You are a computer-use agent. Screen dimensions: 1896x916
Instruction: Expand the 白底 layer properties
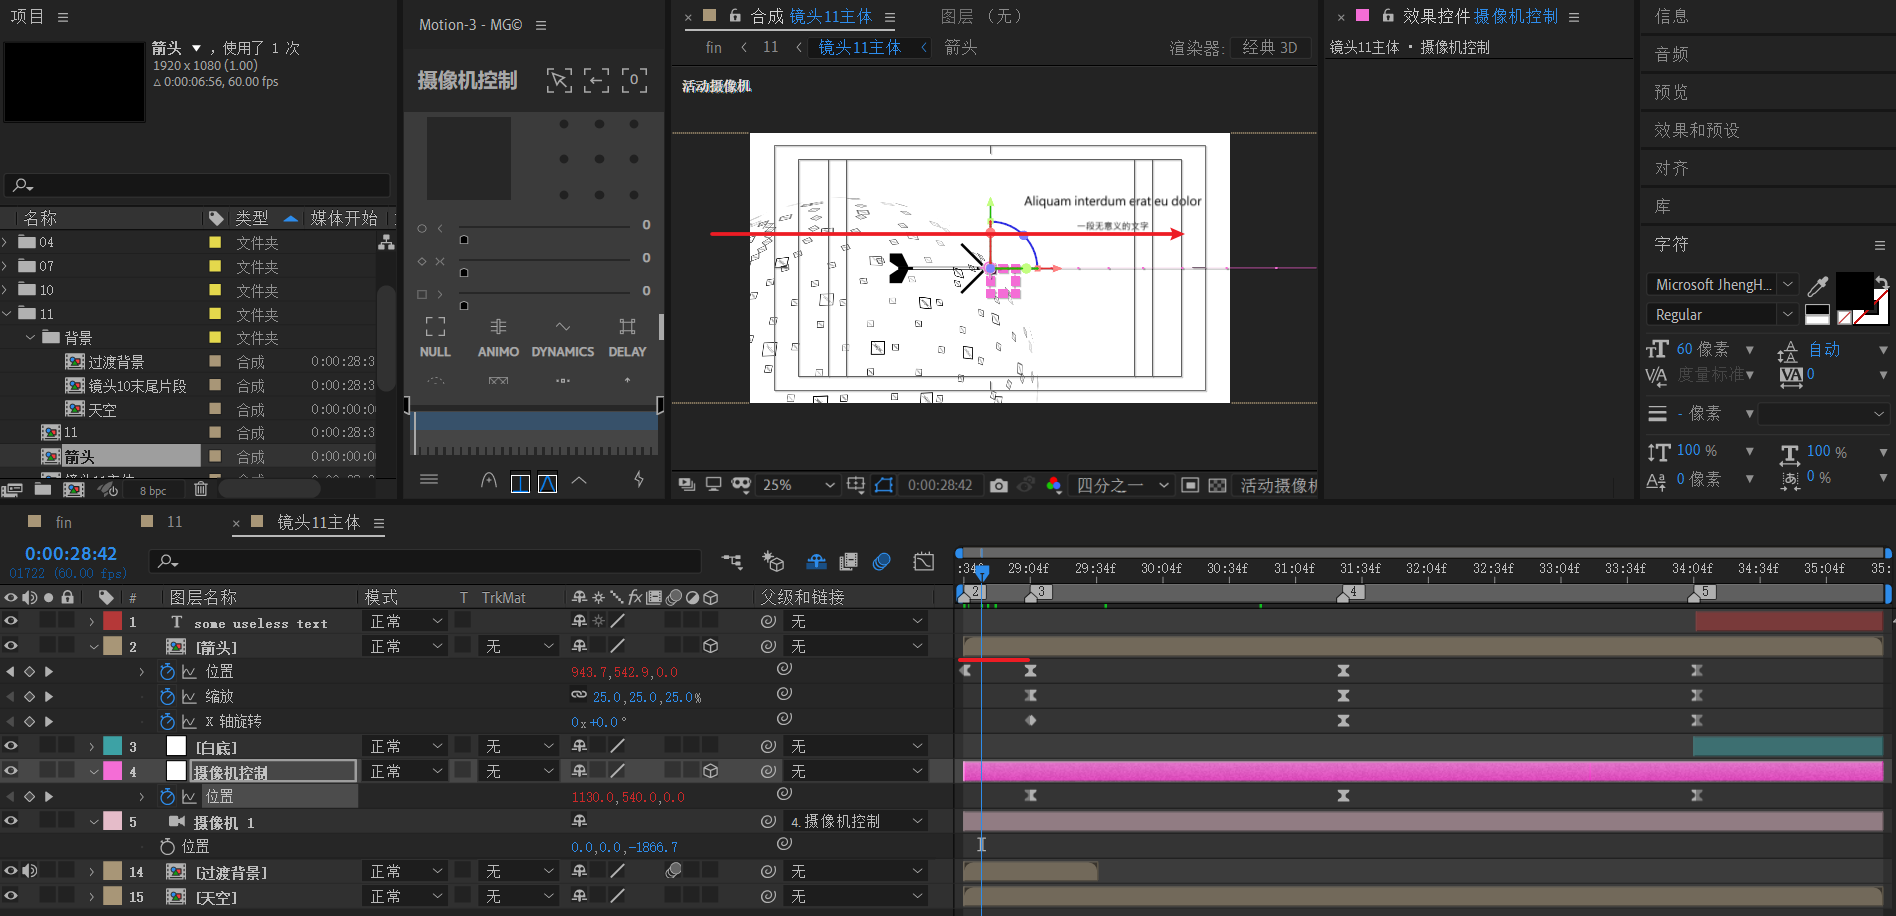tap(92, 747)
